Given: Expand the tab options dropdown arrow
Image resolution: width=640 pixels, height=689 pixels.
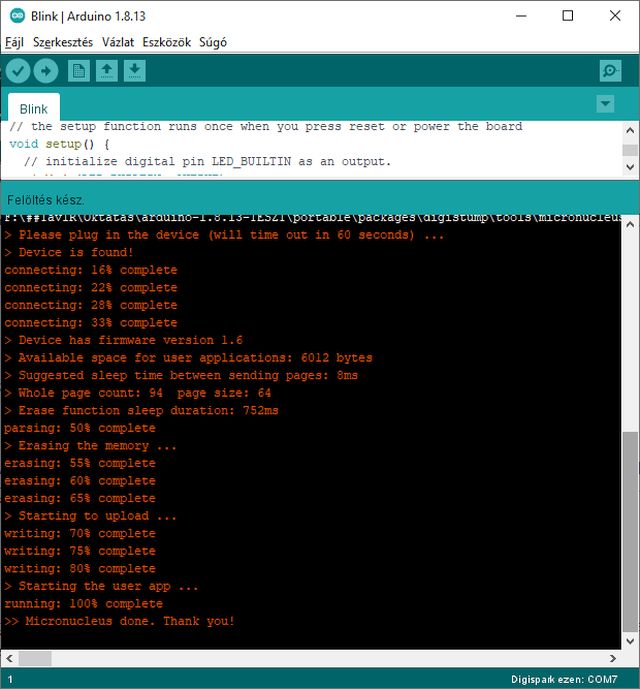Looking at the screenshot, I should 605,104.
